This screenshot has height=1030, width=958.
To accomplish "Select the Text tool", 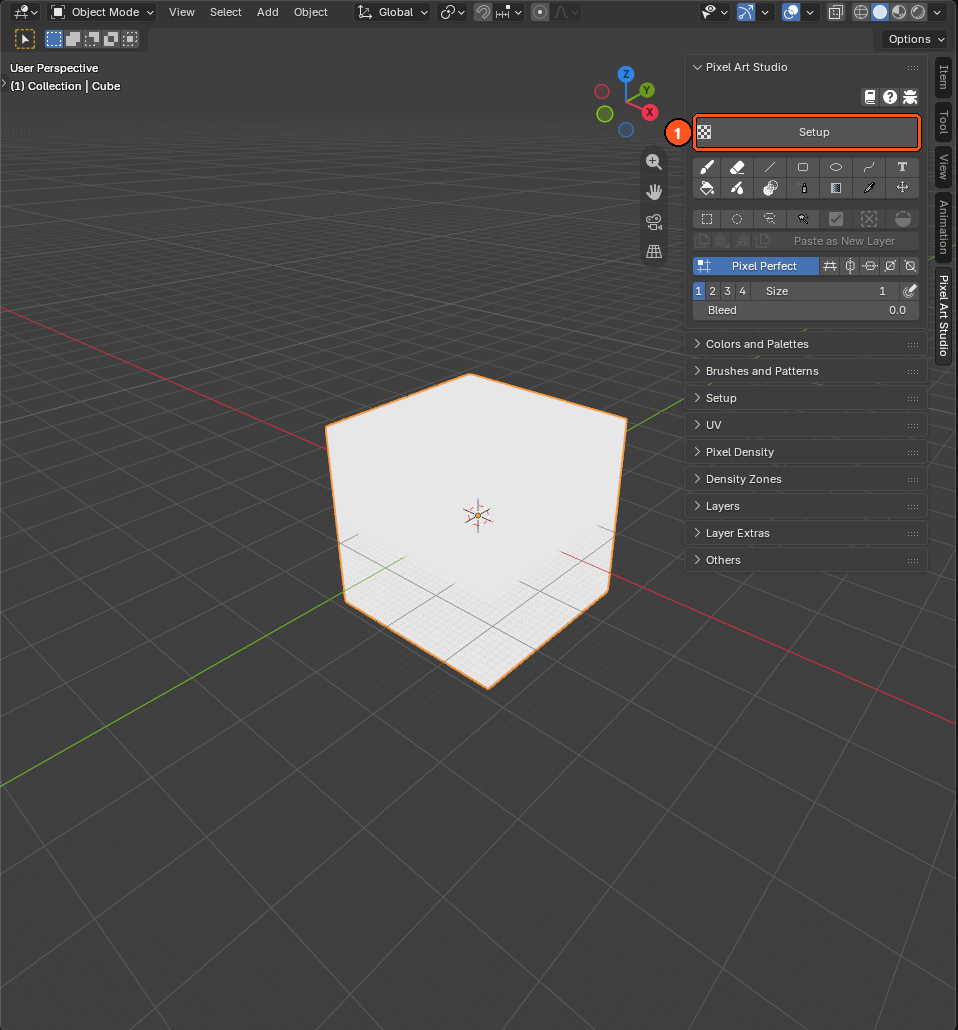I will point(902,167).
